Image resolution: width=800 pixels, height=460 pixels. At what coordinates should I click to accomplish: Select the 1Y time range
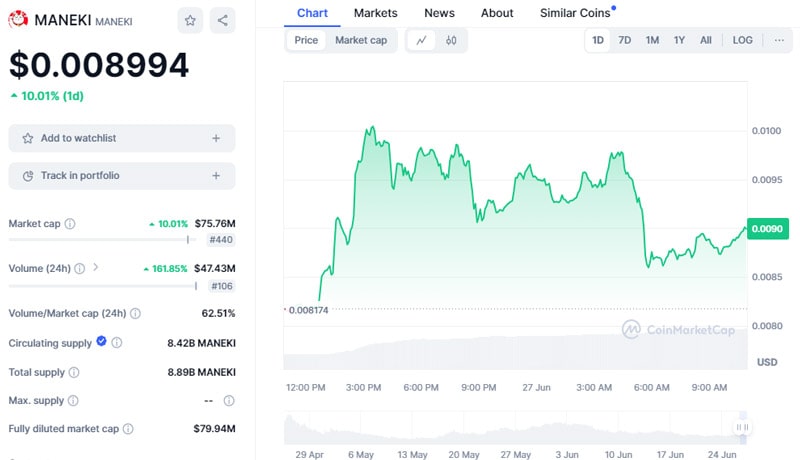click(679, 40)
